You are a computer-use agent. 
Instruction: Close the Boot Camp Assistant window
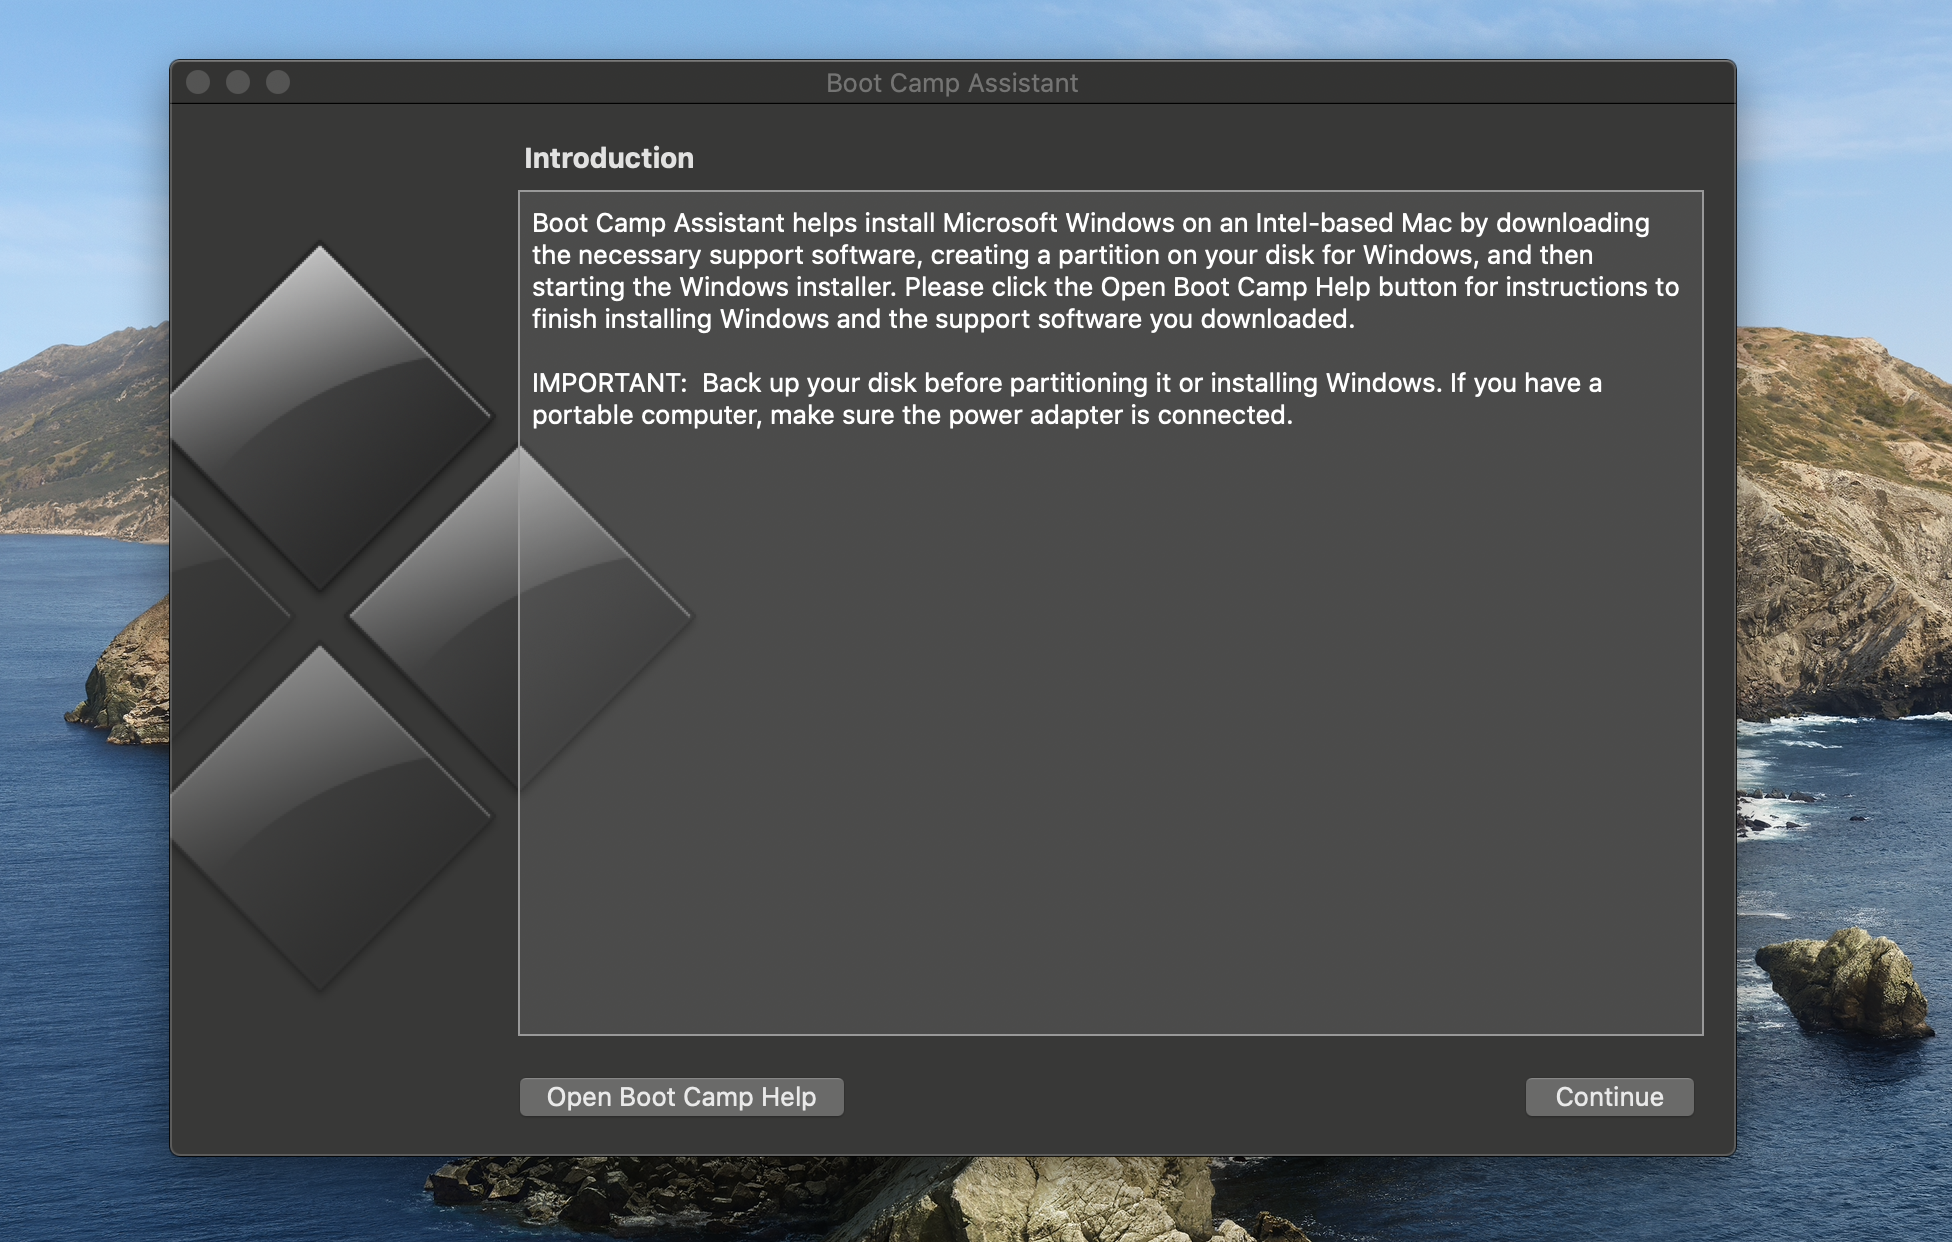click(198, 82)
